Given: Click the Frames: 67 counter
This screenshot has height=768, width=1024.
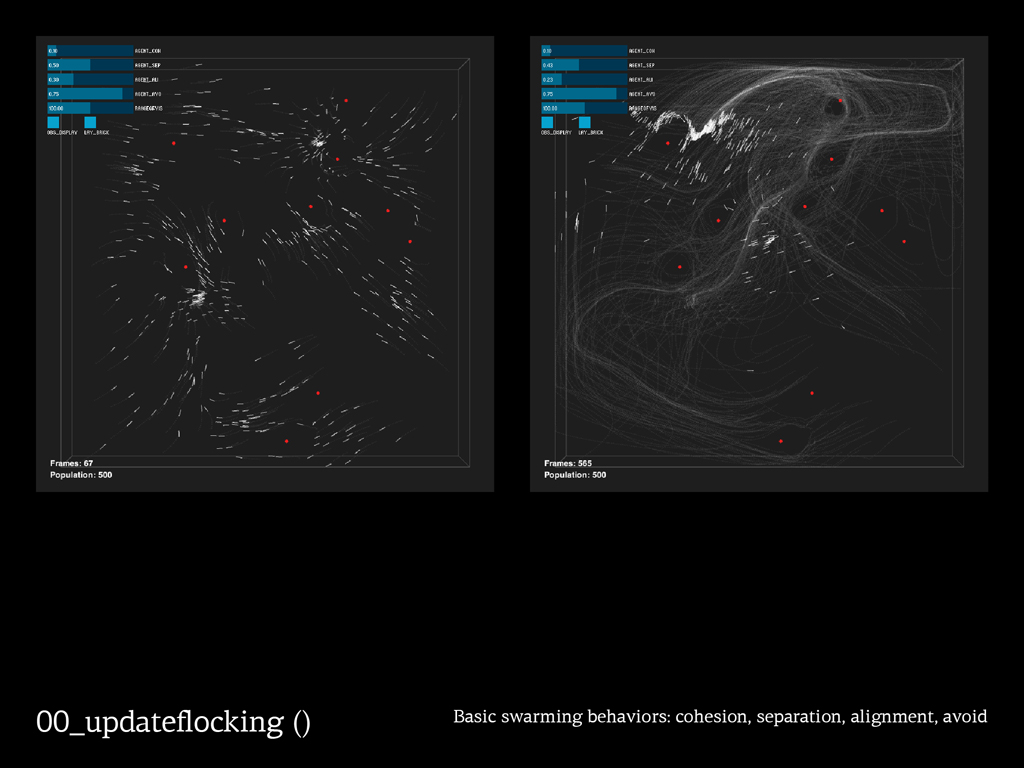Looking at the screenshot, I should coord(72,463).
